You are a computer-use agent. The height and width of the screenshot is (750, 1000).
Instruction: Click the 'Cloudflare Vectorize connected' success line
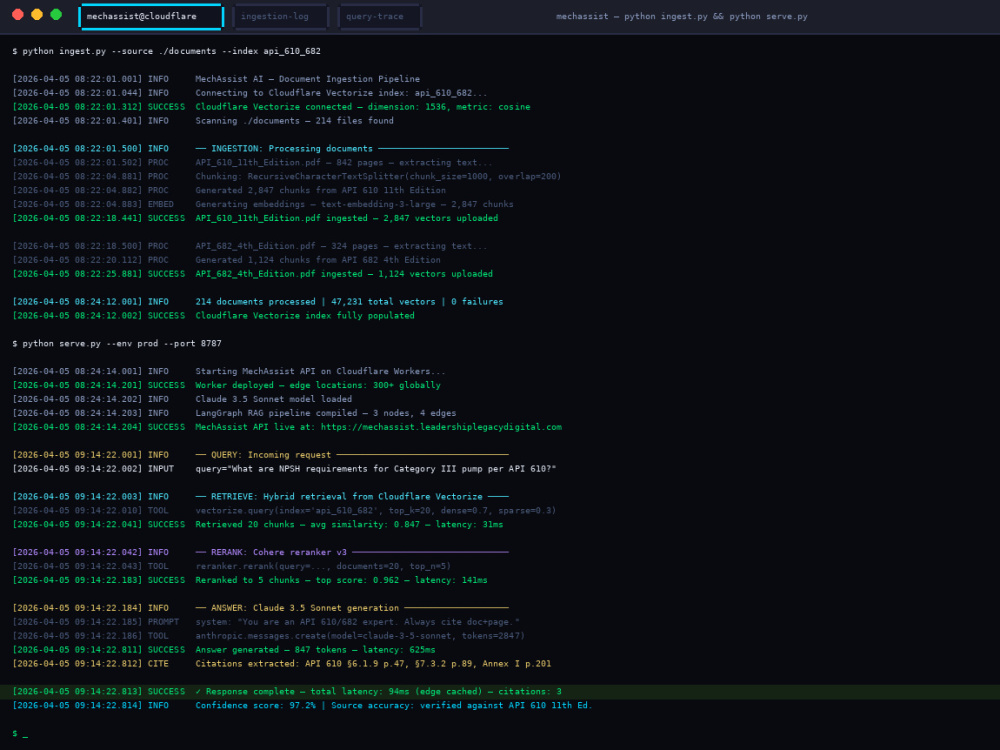[x=272, y=107]
